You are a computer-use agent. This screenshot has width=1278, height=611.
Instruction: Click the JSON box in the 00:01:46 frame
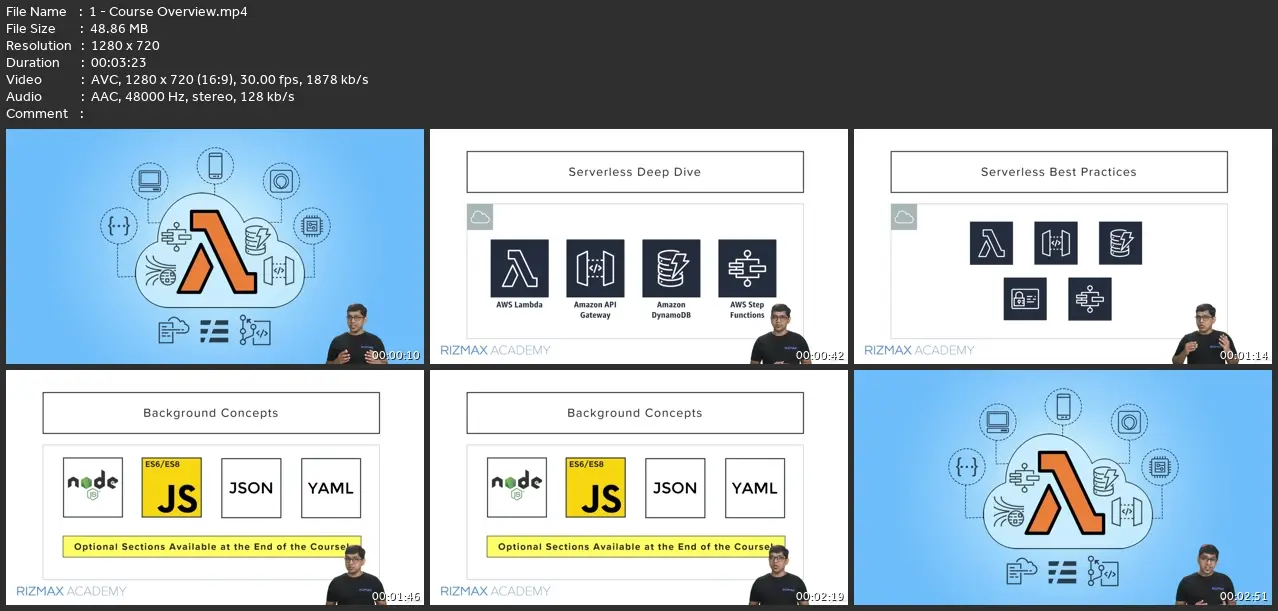[251, 487]
